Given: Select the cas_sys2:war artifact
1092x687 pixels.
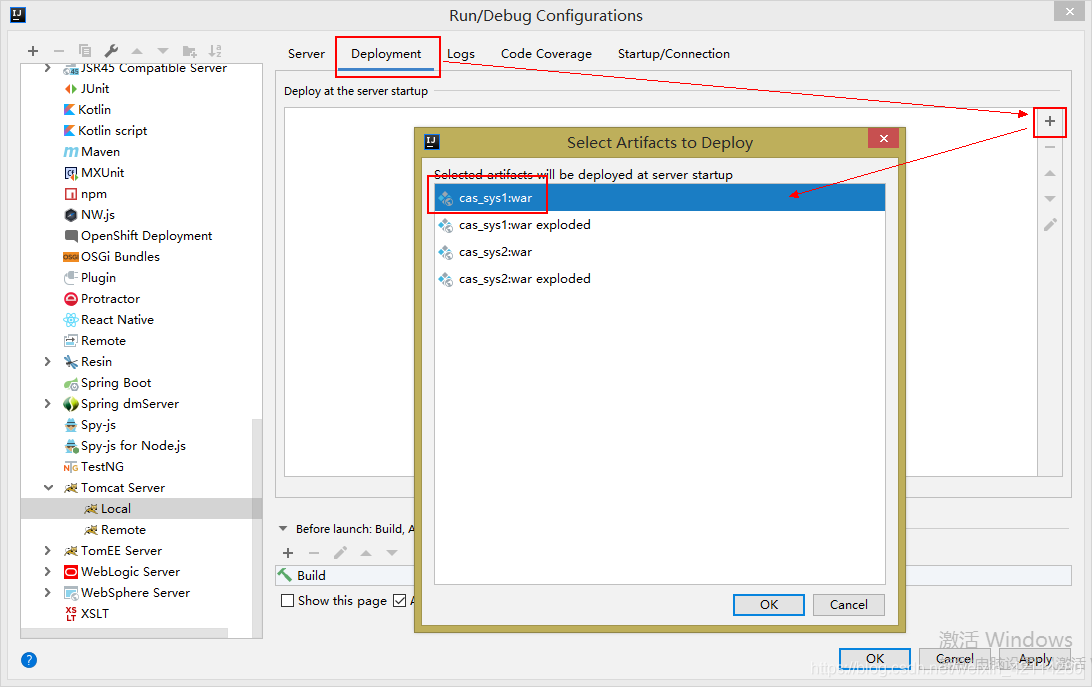Looking at the screenshot, I should click(x=660, y=252).
